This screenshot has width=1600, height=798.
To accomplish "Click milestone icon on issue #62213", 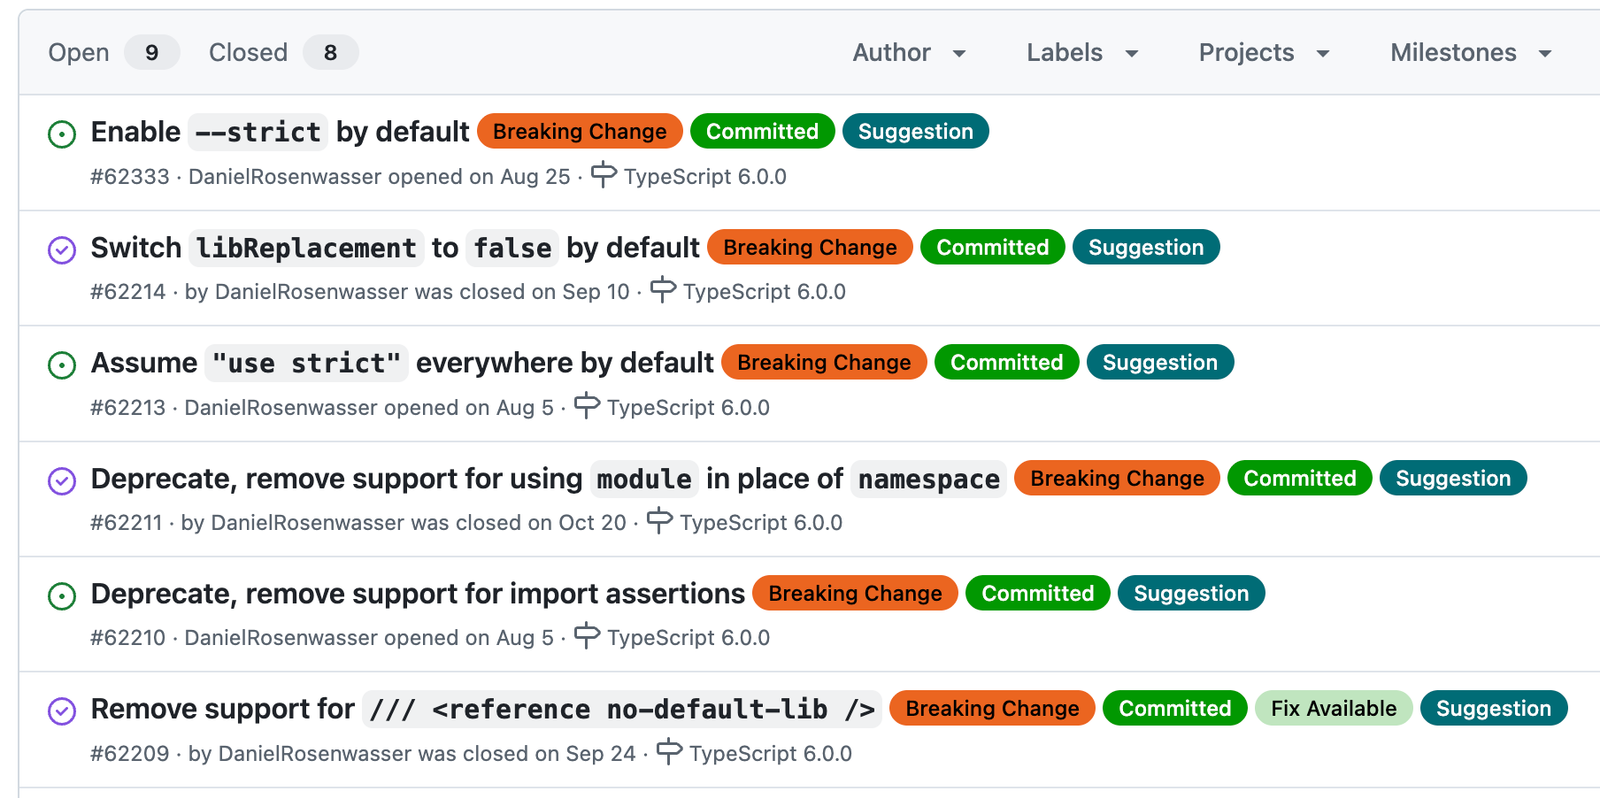I will (587, 406).
